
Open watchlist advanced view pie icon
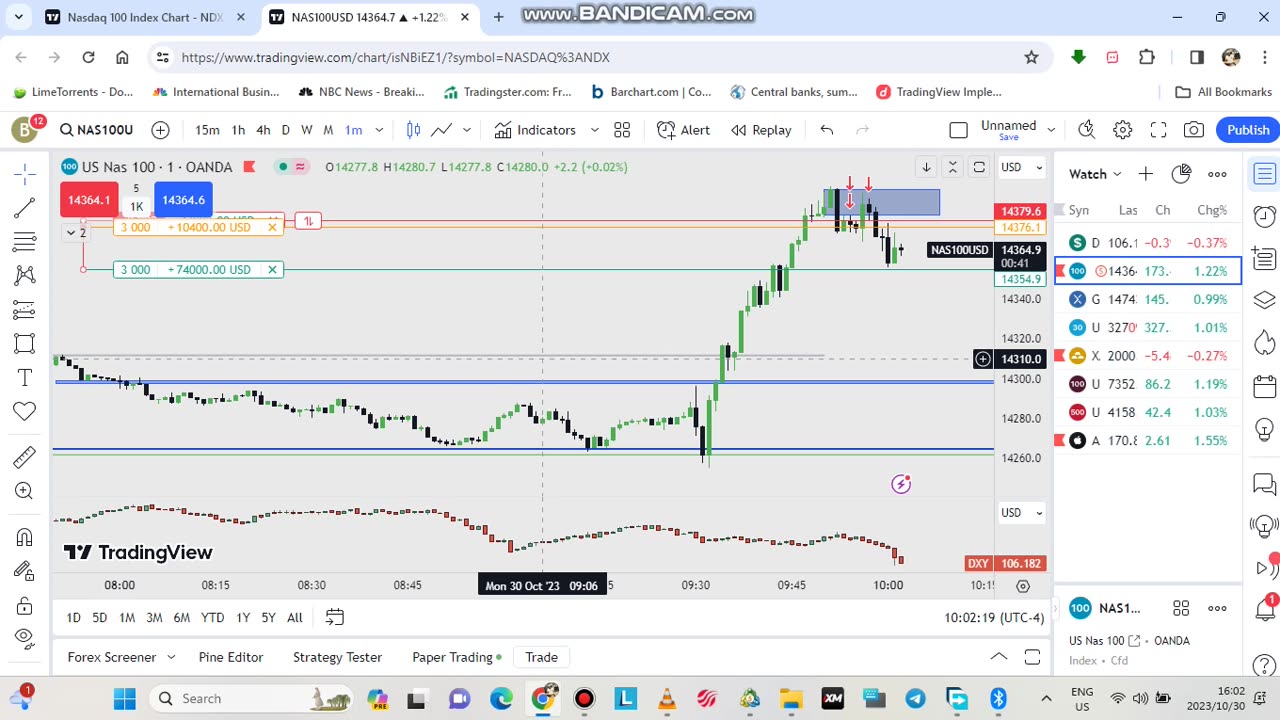(x=1181, y=174)
